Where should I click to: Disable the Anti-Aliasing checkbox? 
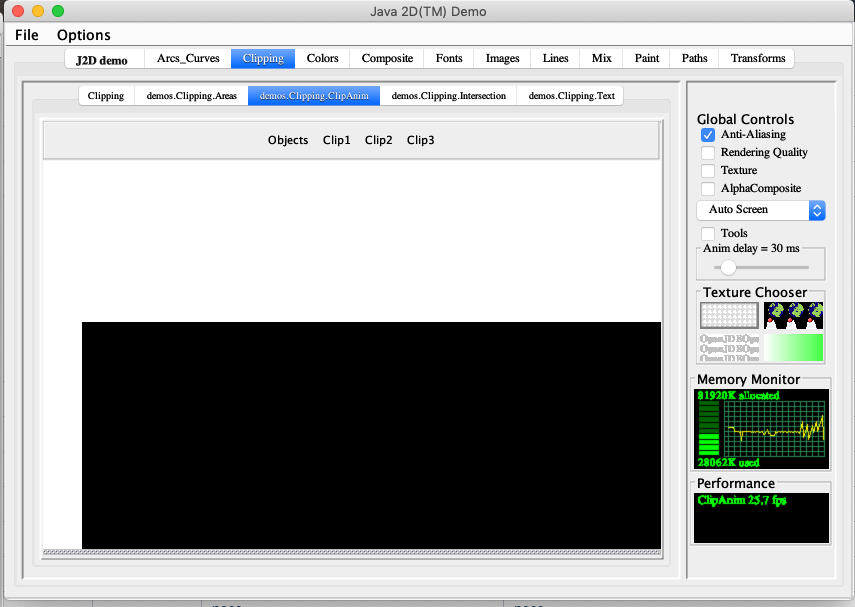pos(708,135)
